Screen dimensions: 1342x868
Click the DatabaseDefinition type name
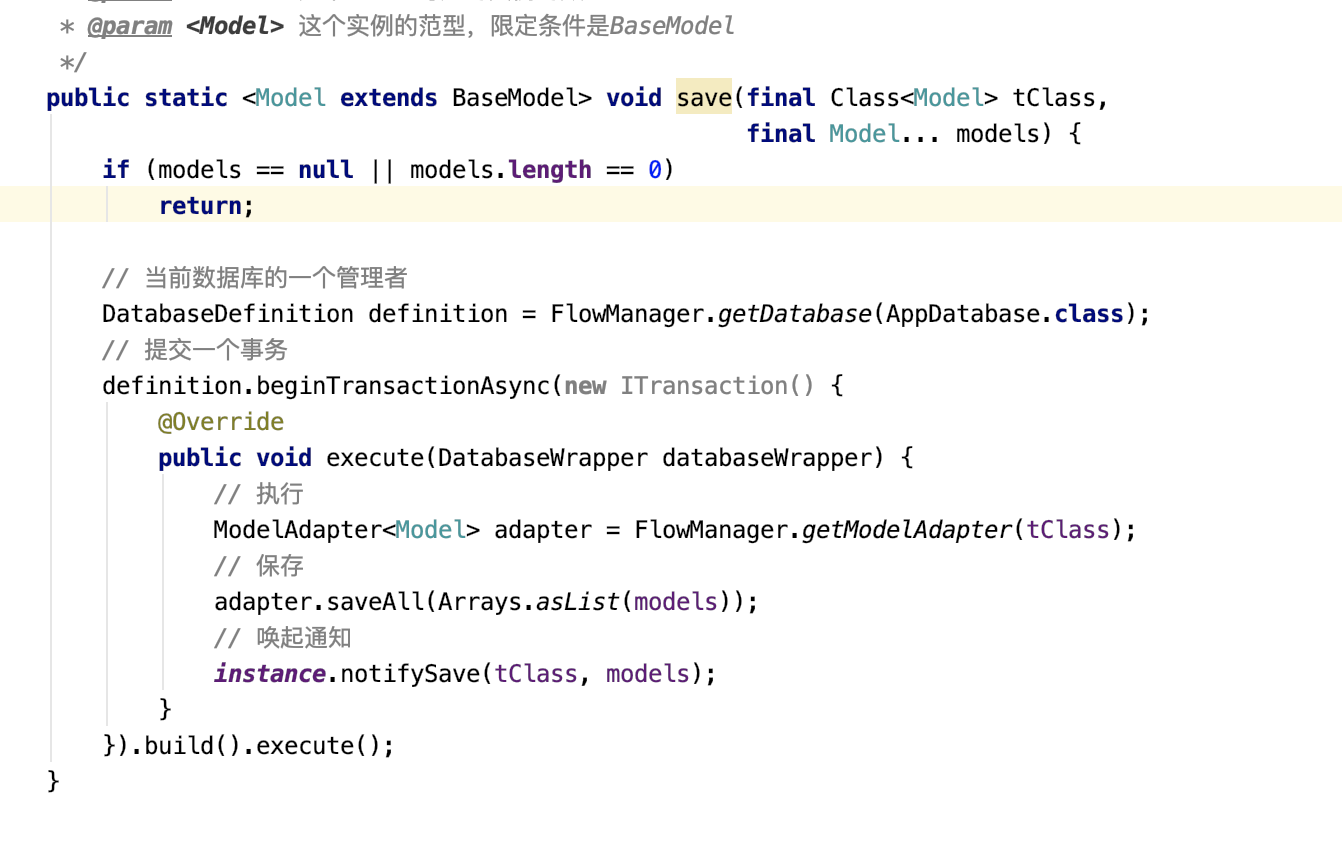[228, 314]
